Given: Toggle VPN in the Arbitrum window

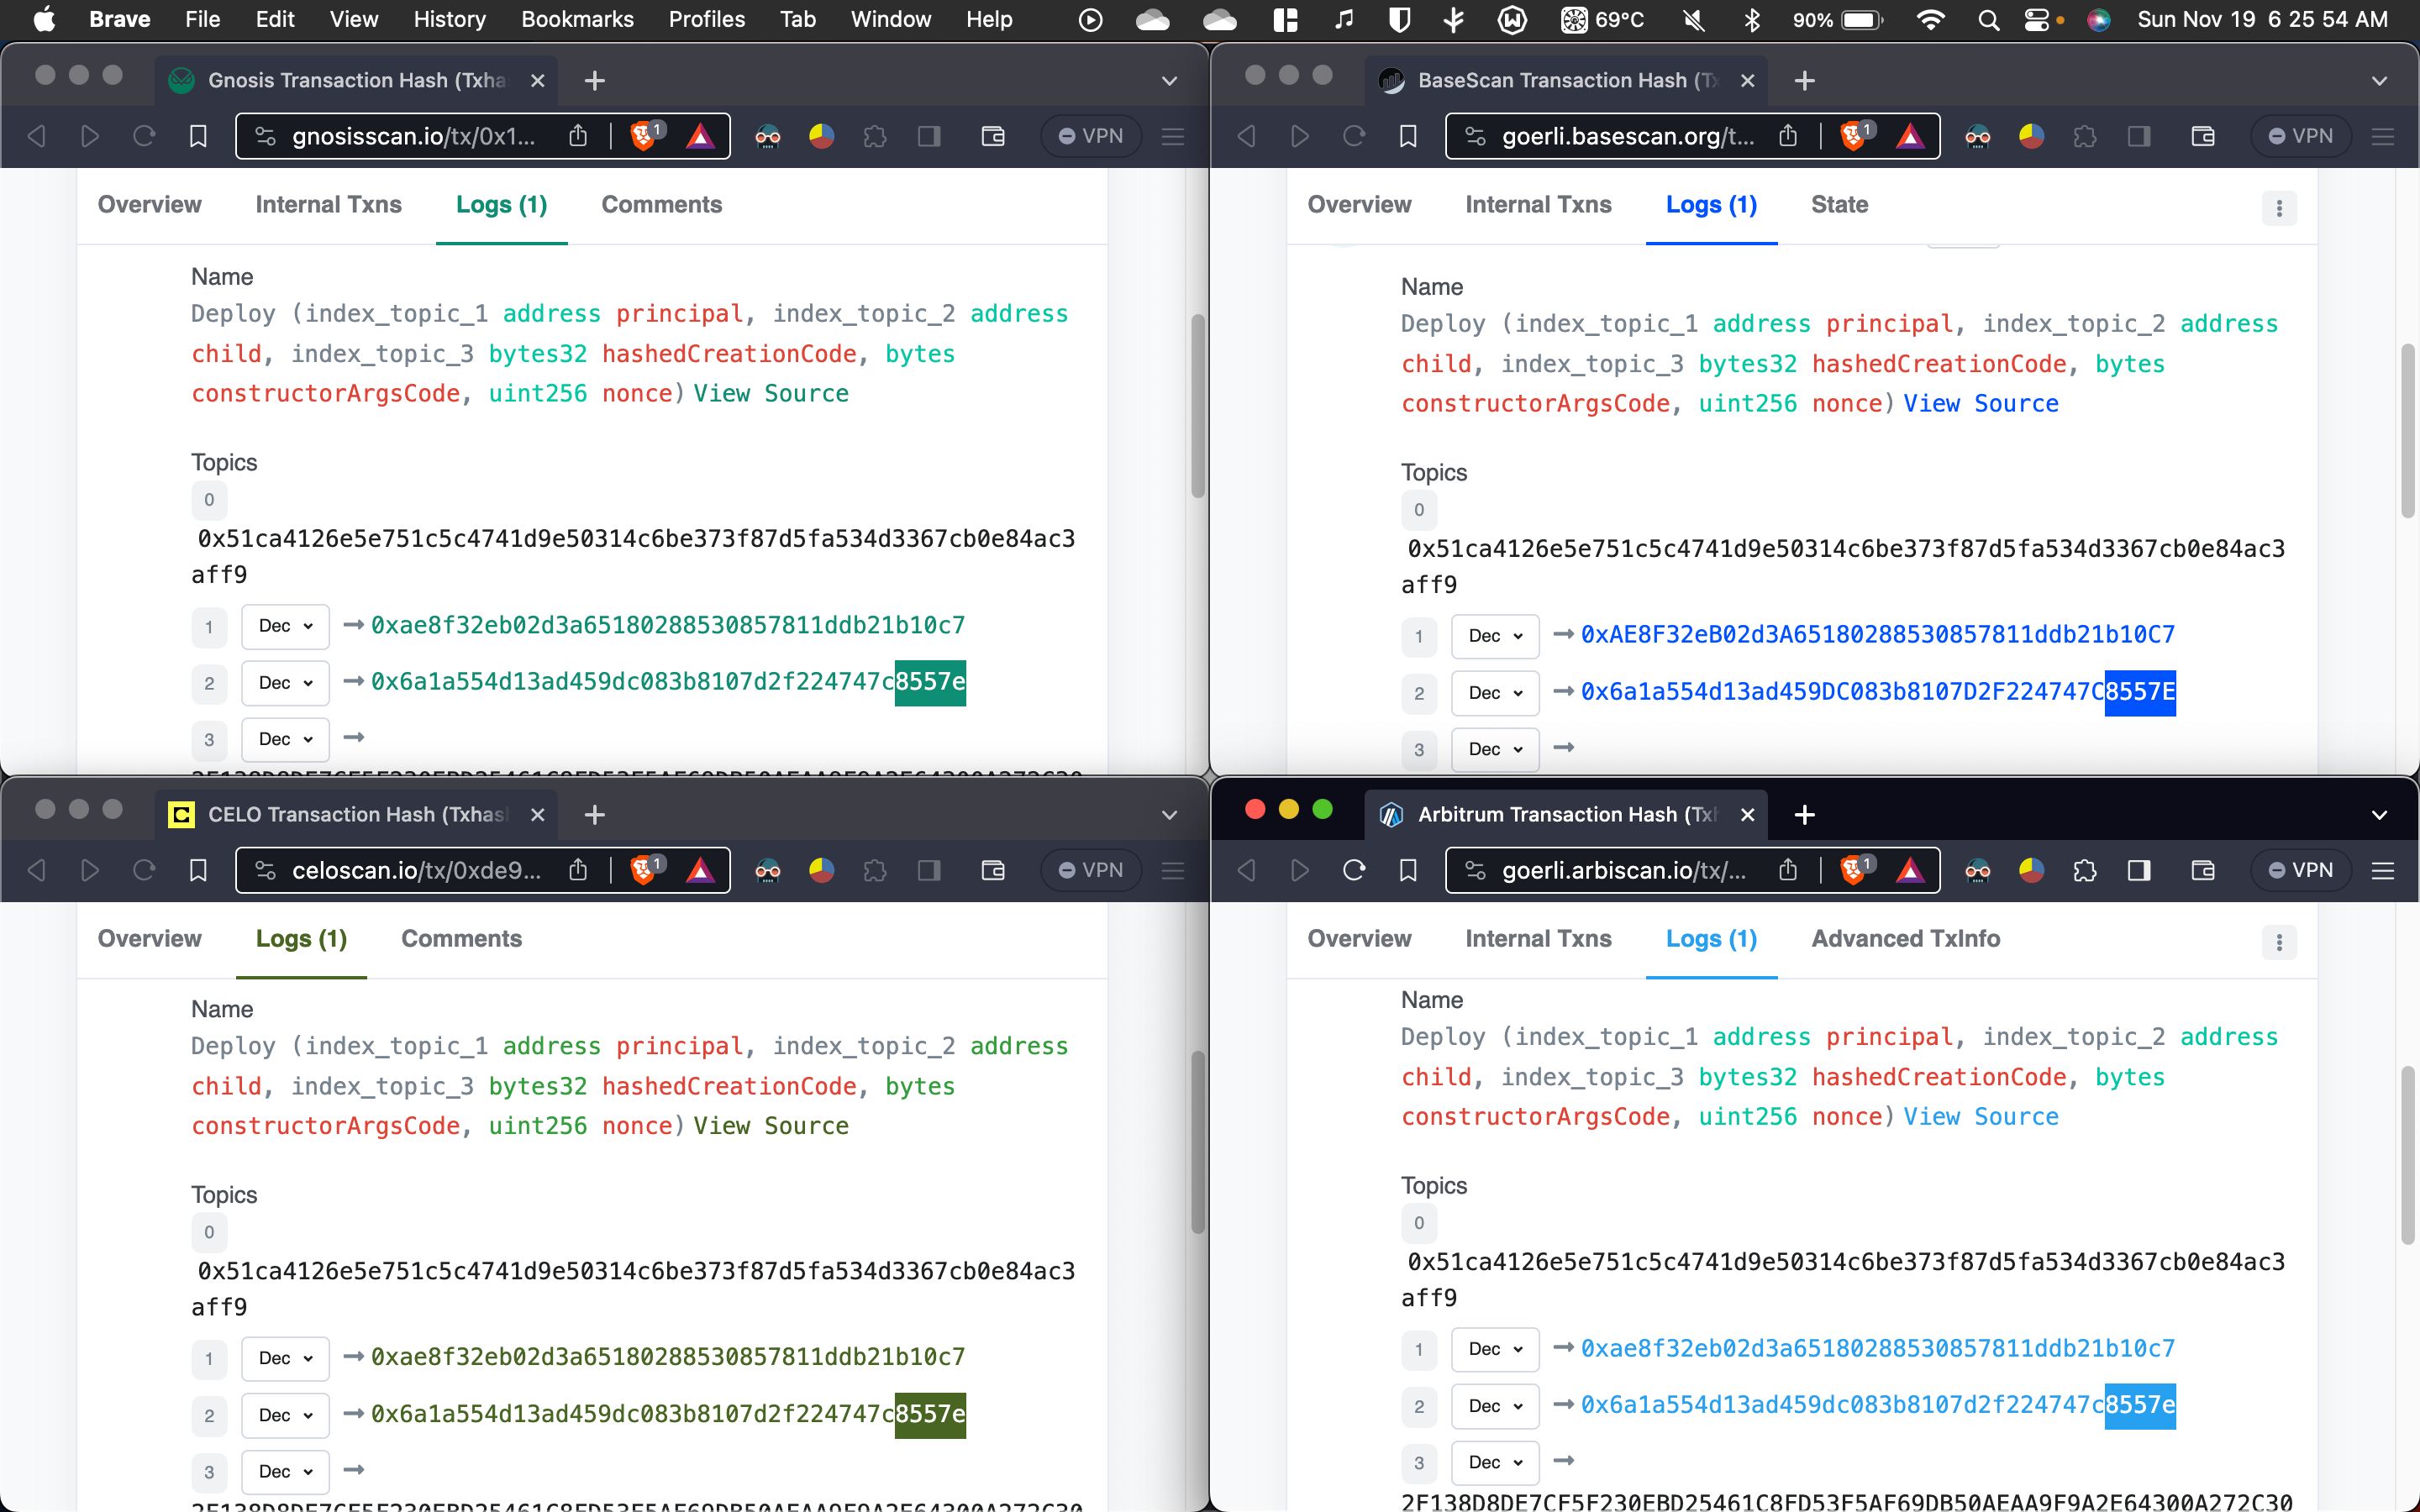Looking at the screenshot, I should tap(2301, 870).
